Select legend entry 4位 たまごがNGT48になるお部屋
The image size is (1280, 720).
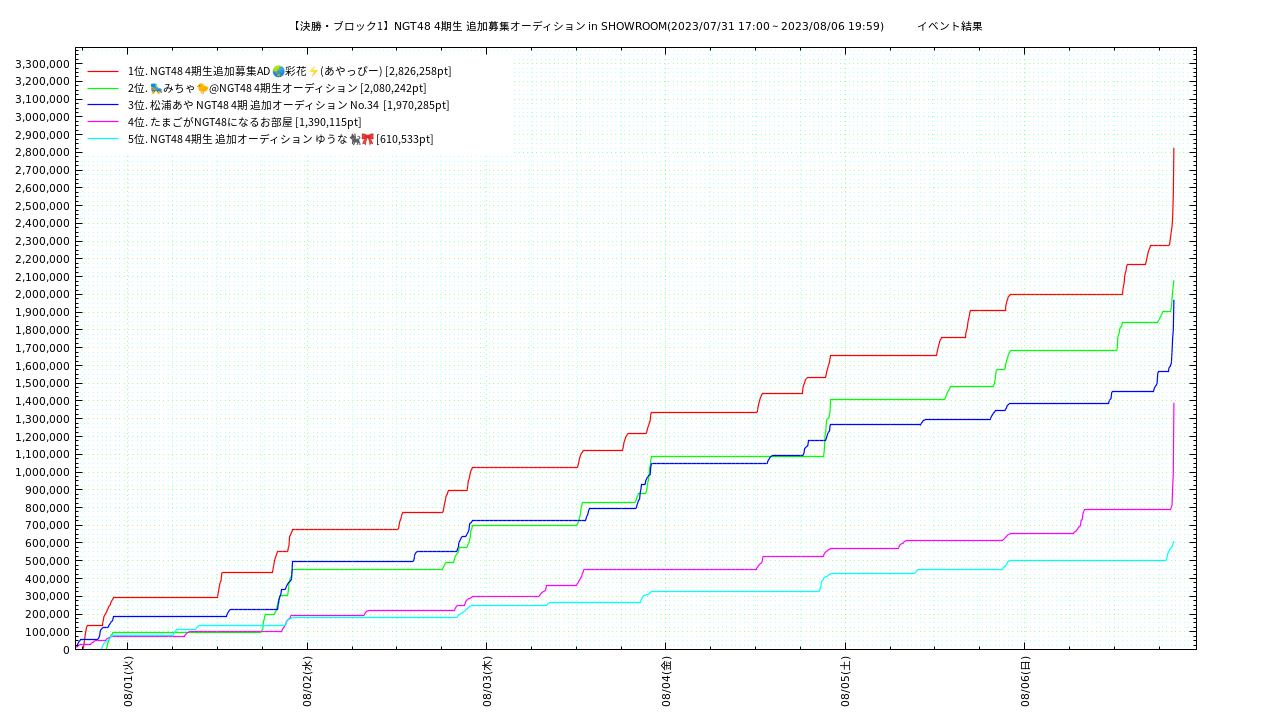pos(245,122)
